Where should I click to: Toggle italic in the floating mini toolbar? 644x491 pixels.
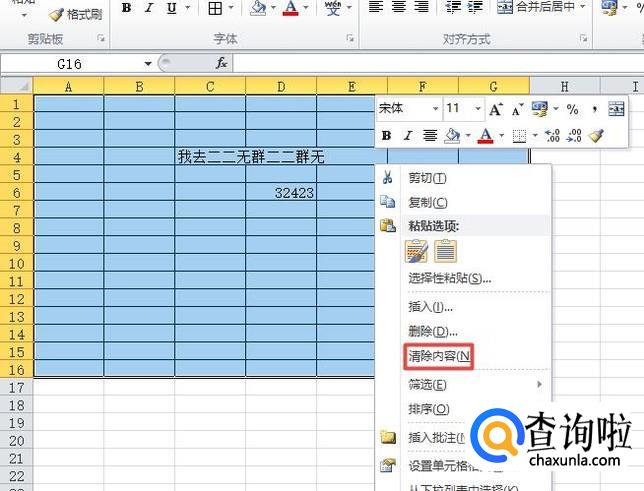[x=407, y=135]
